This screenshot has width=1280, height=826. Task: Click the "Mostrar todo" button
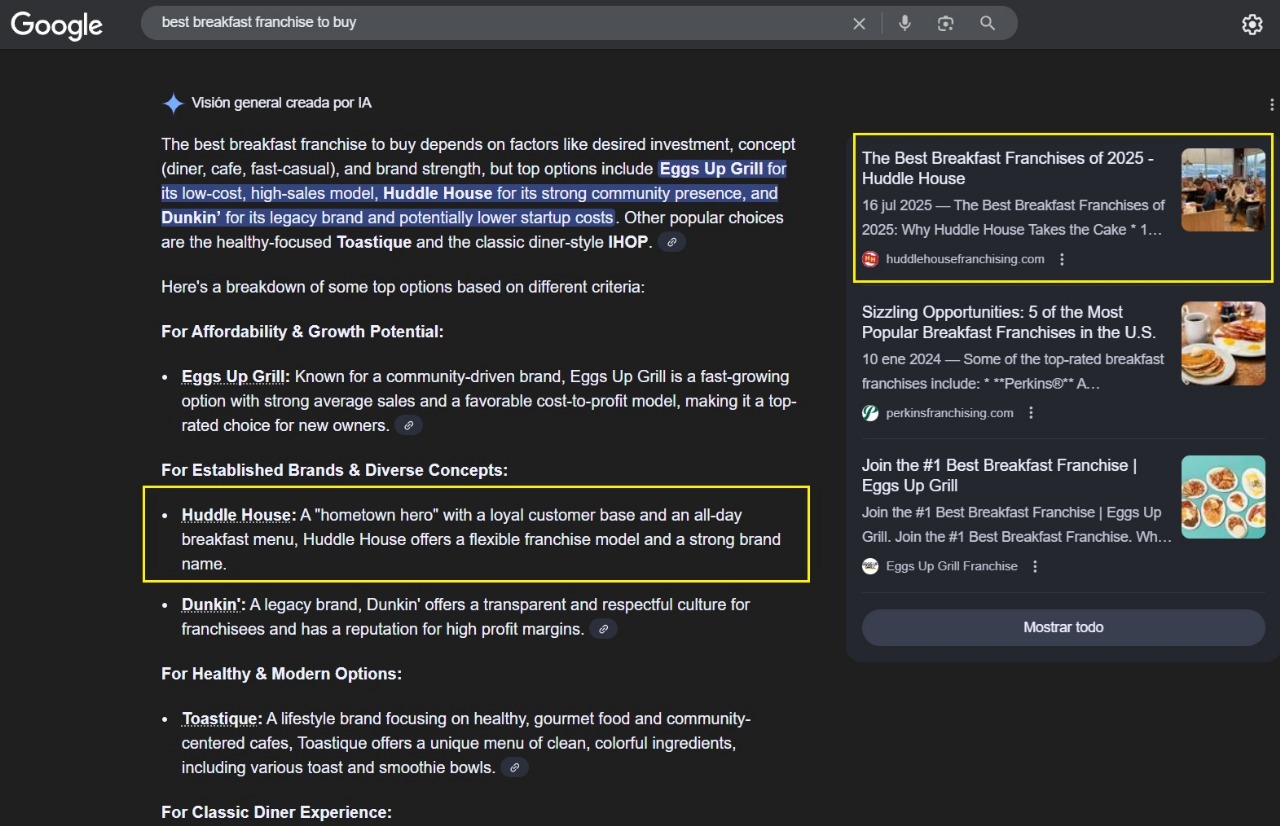point(1063,627)
